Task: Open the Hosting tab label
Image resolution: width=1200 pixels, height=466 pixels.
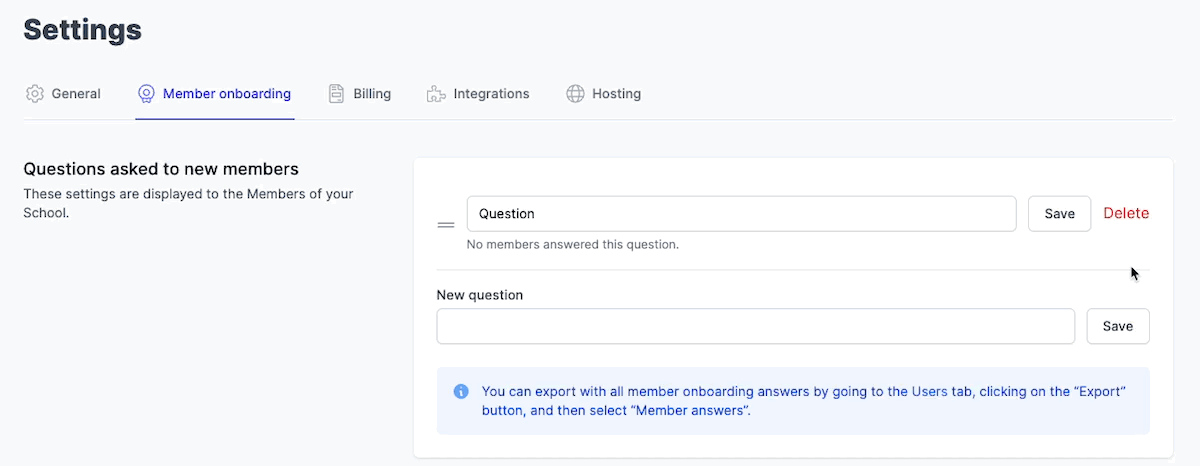Action: [x=616, y=94]
